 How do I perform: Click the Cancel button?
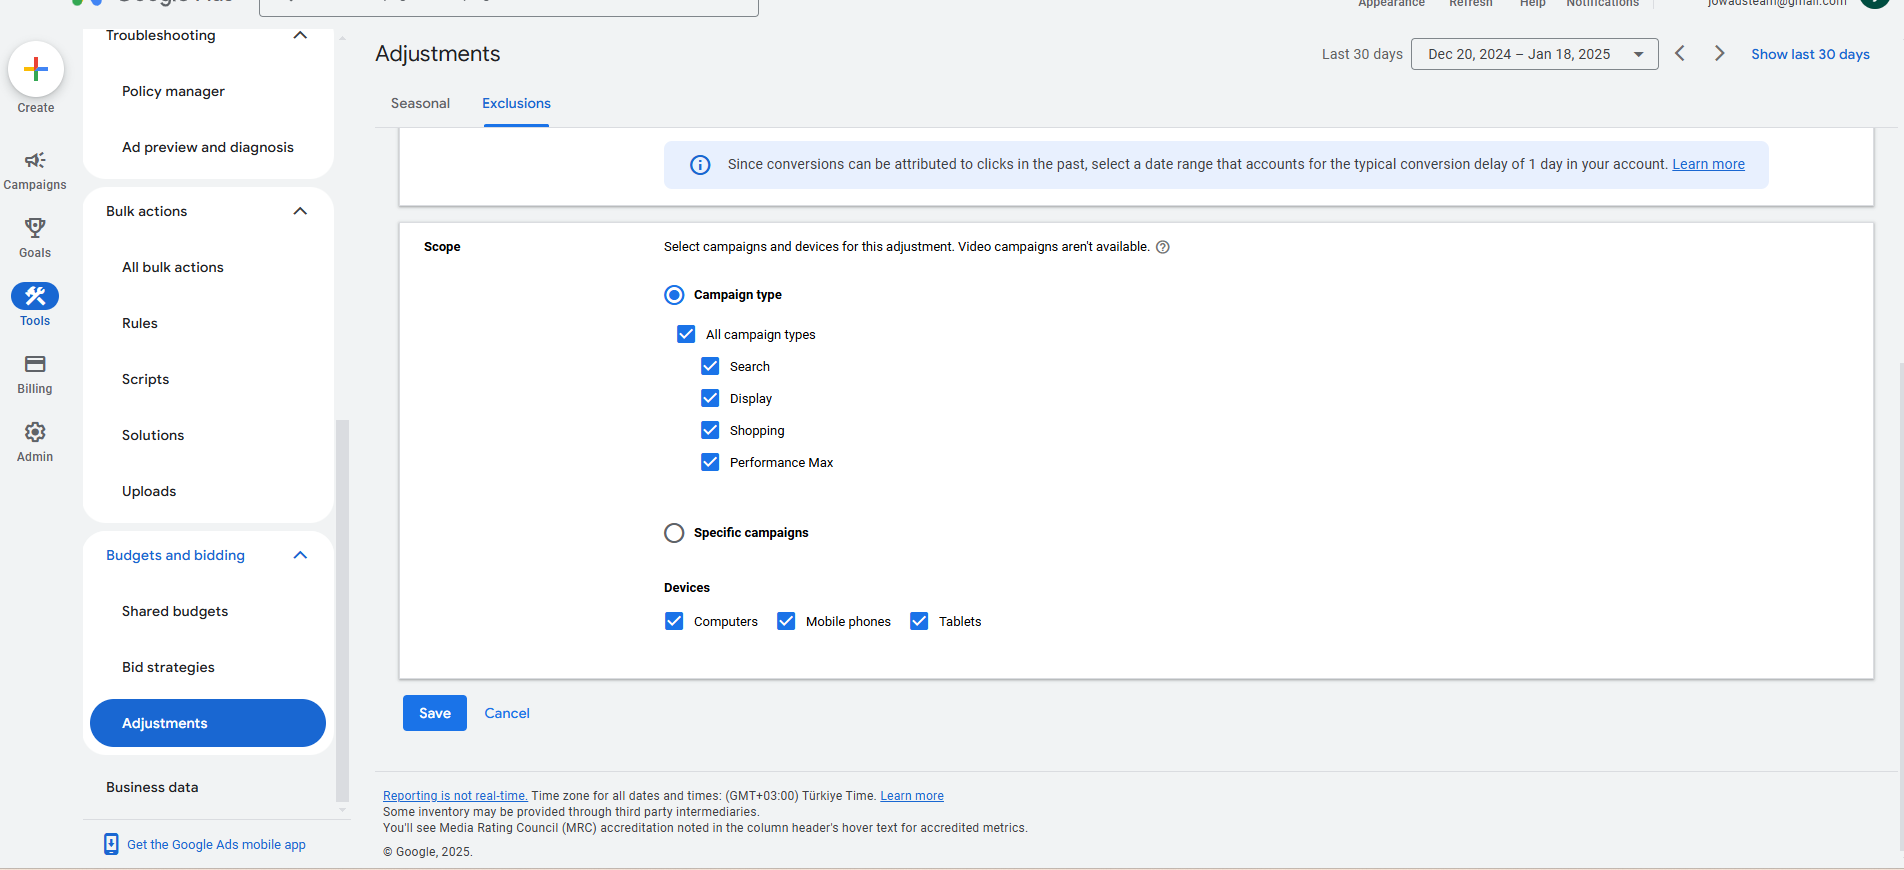point(507,713)
